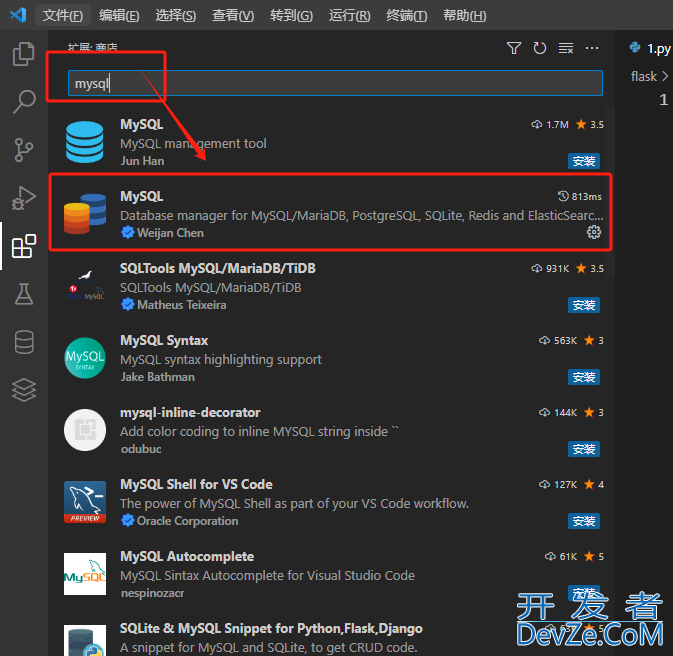Open manage gear for Weijan Chen MySQL
The image size is (673, 656).
pyautogui.click(x=594, y=232)
